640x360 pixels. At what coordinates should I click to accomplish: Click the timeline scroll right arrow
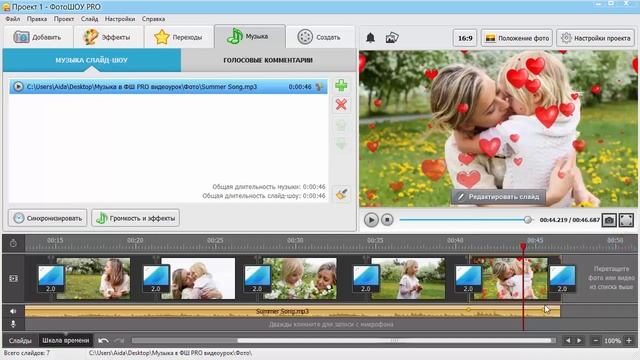tap(579, 340)
